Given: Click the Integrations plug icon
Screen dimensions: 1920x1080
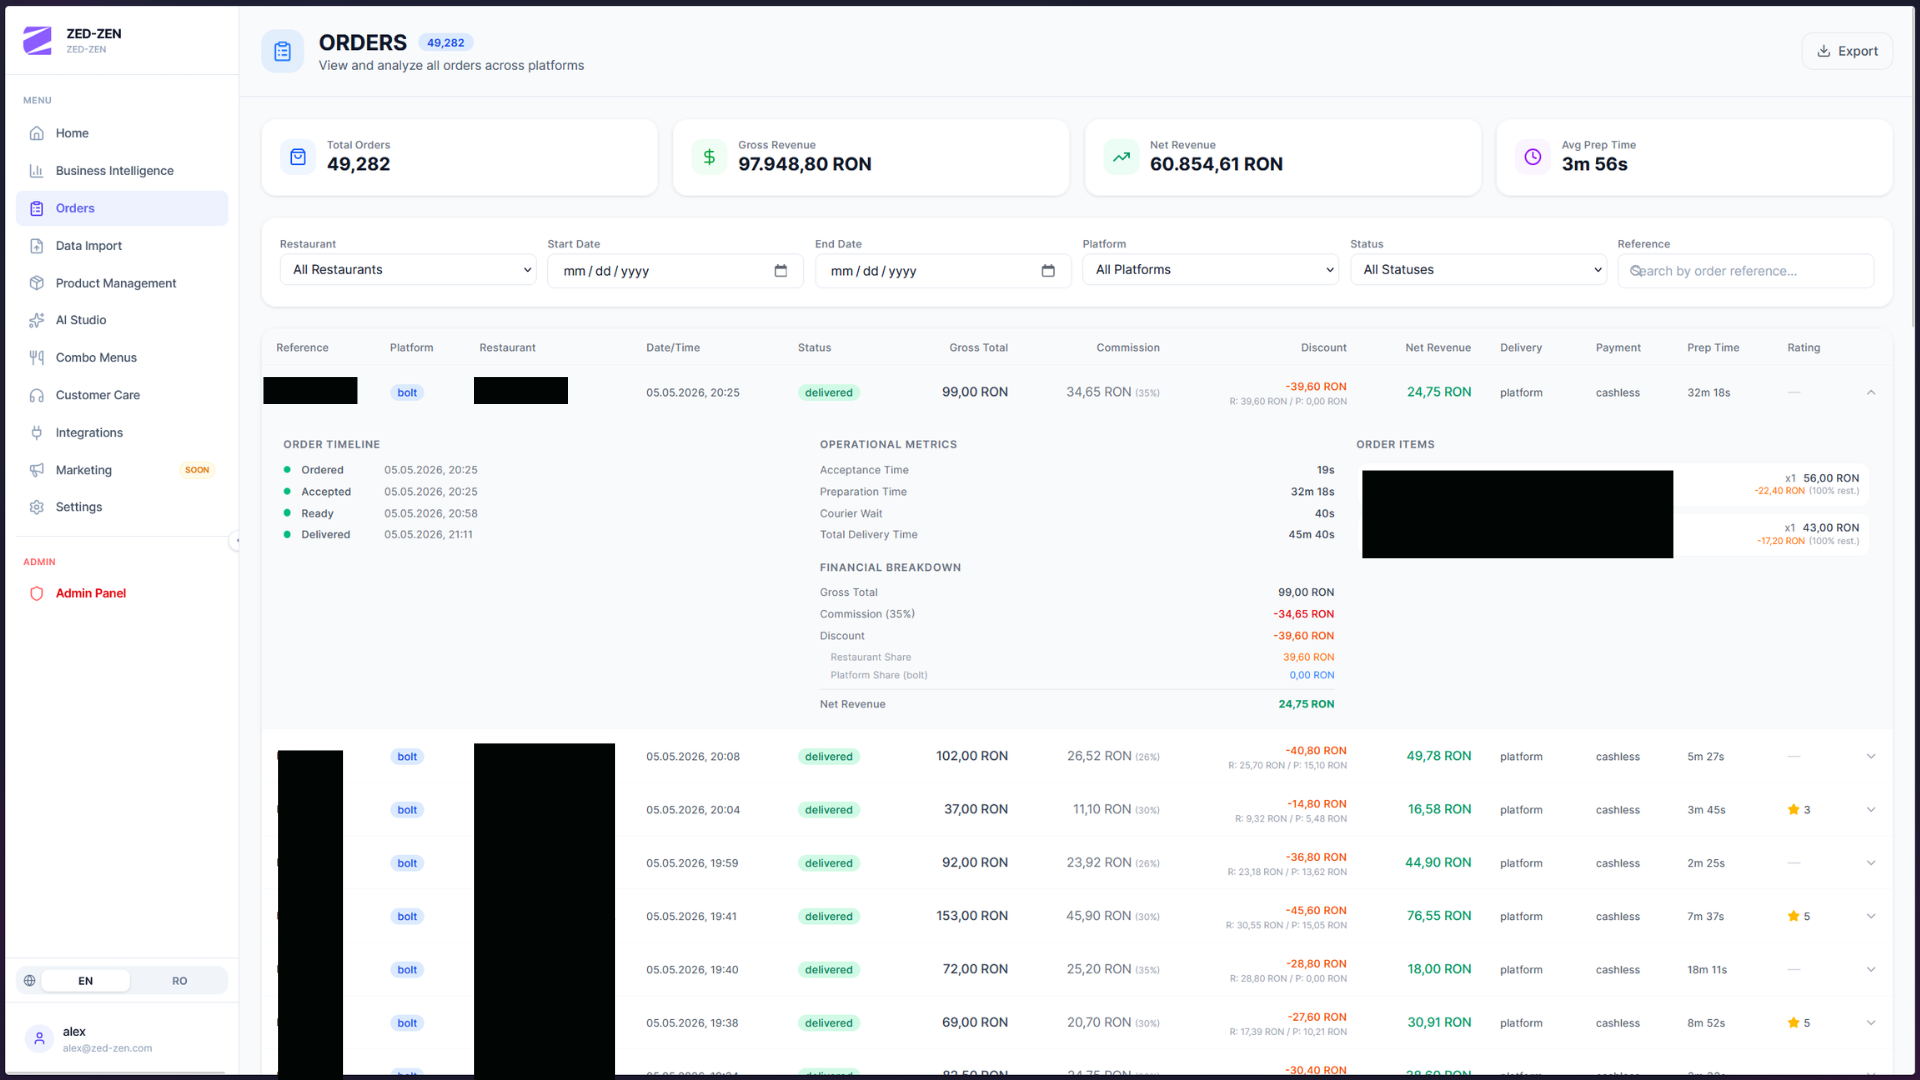Looking at the screenshot, I should (x=37, y=433).
